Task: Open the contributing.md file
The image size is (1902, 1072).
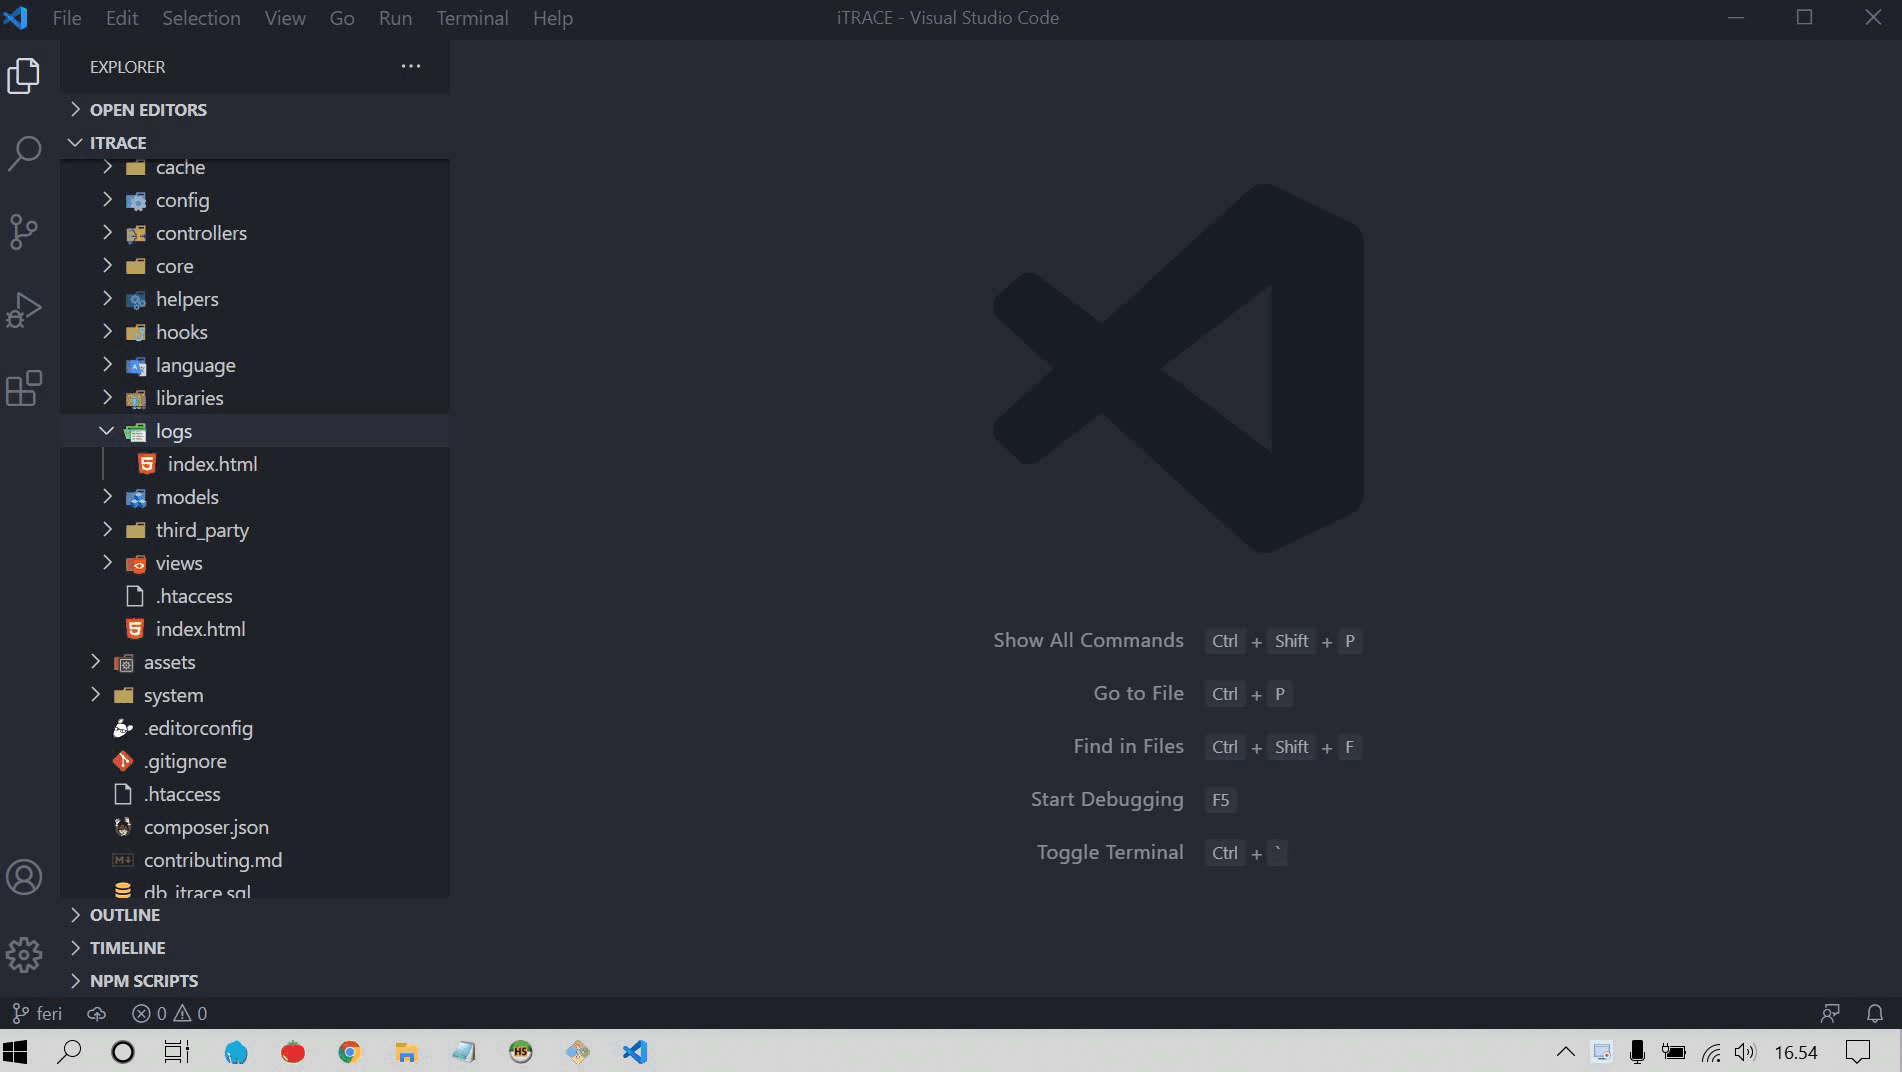Action: tap(255, 860)
